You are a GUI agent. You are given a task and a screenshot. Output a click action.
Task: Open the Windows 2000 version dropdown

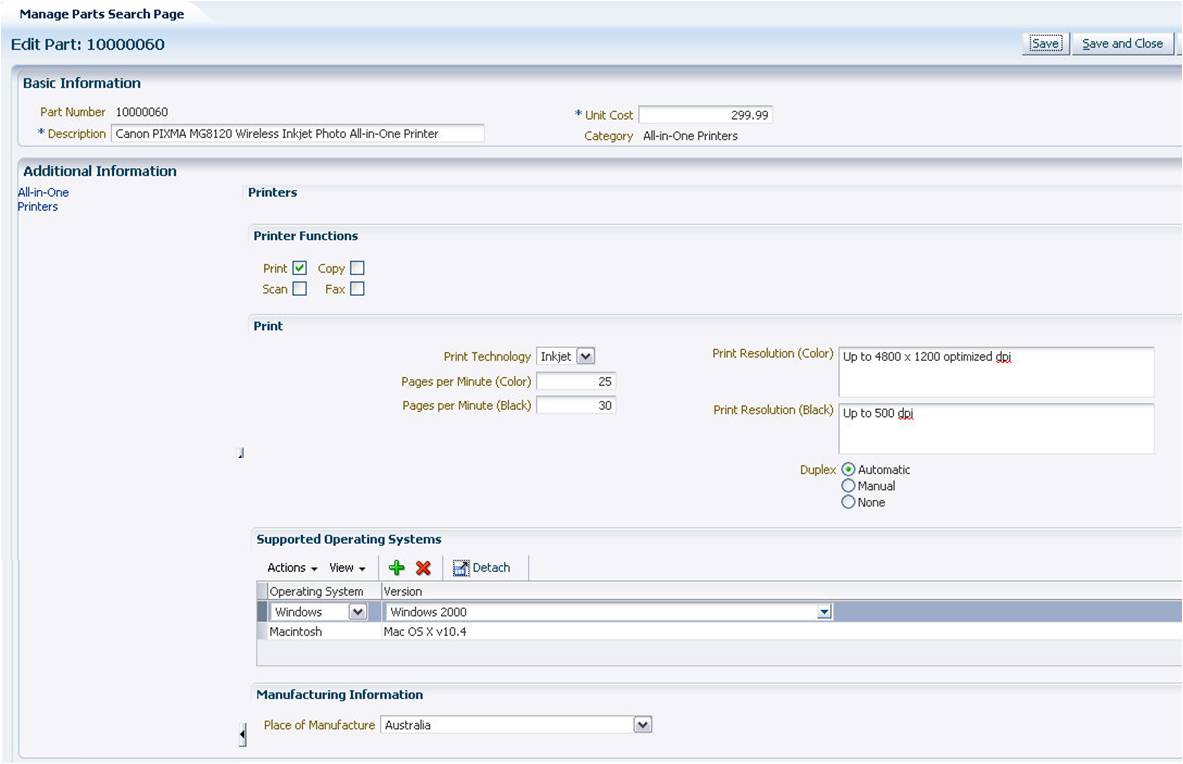point(824,612)
